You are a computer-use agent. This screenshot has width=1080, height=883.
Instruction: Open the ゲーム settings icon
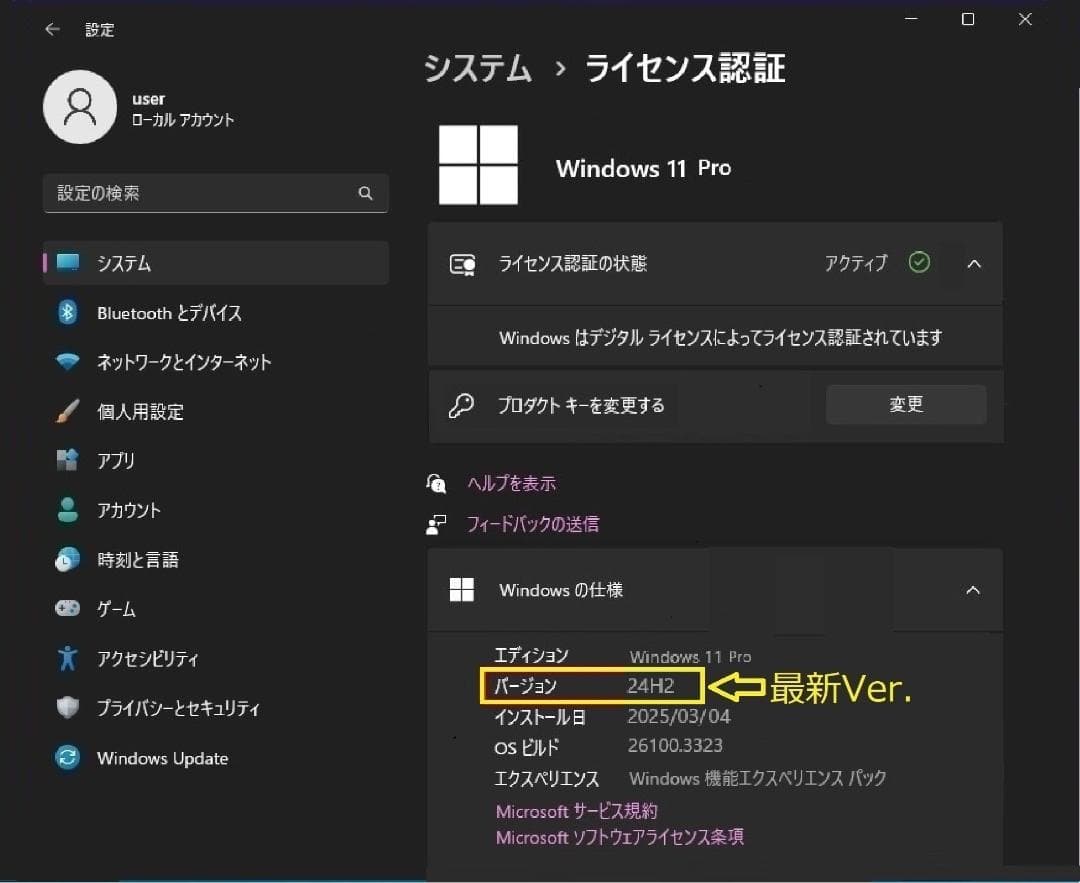(x=67, y=608)
